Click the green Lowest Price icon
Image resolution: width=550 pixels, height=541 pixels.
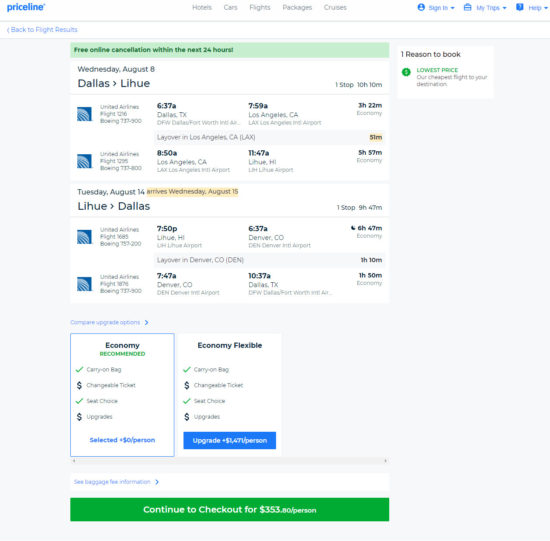pyautogui.click(x=406, y=72)
